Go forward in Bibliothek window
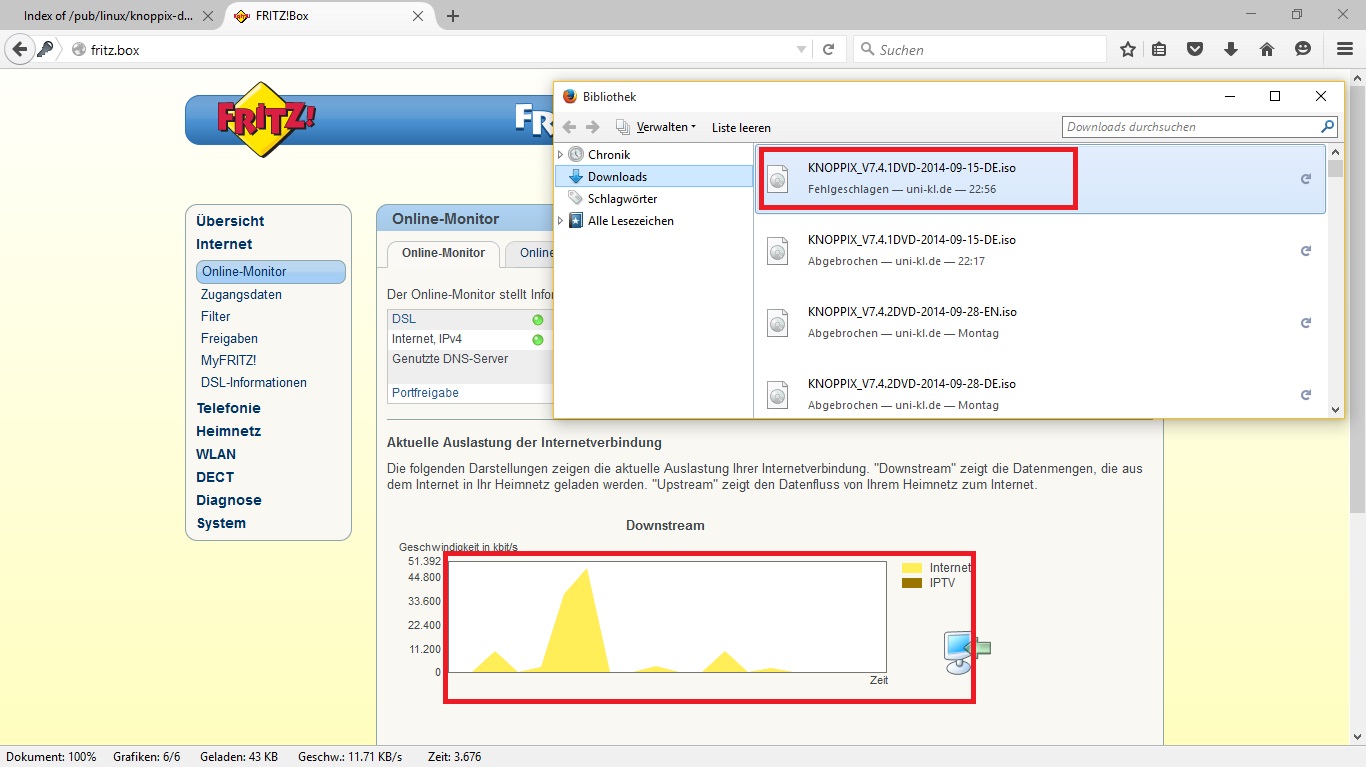 point(593,127)
